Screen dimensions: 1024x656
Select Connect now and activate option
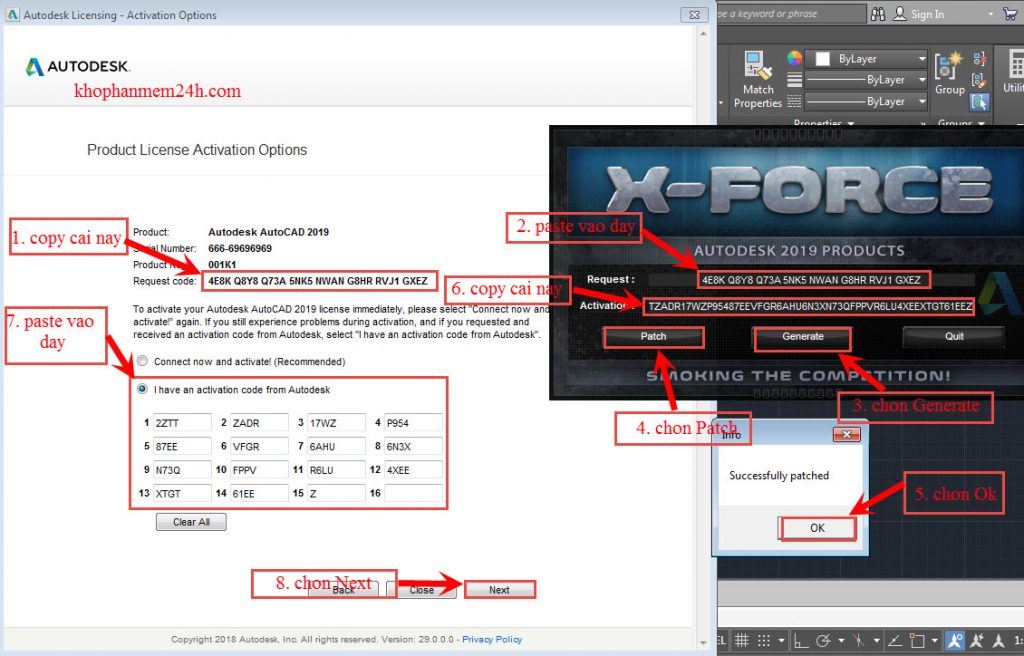click(x=142, y=361)
